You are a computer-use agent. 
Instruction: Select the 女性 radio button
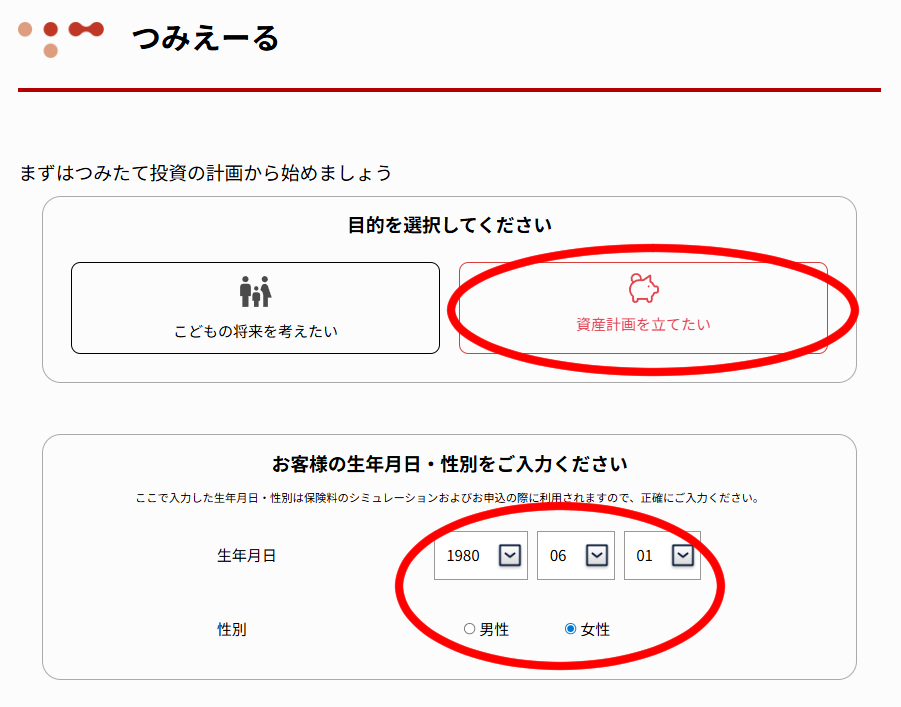570,629
